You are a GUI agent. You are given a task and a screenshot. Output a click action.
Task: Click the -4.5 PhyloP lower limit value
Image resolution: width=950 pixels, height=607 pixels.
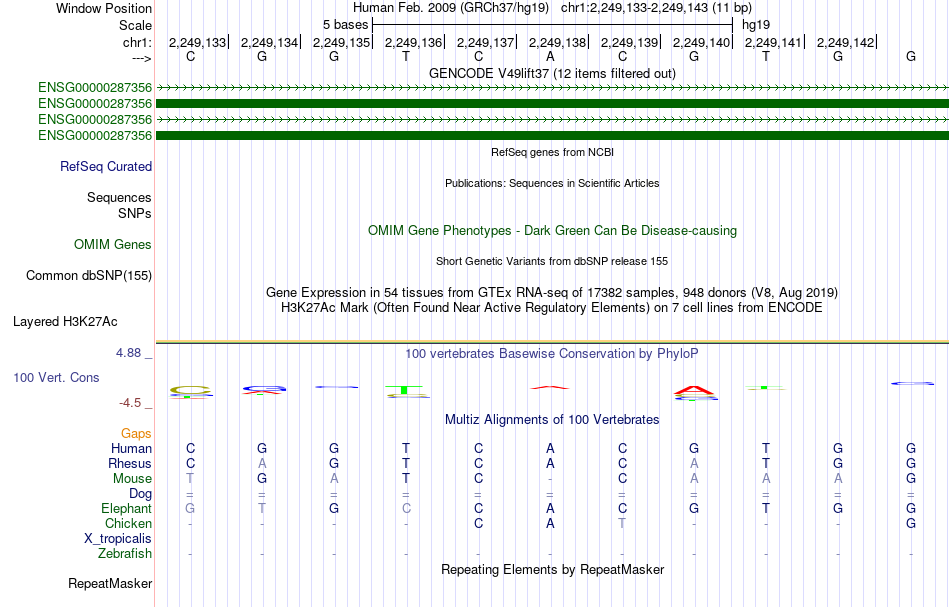[x=130, y=403]
